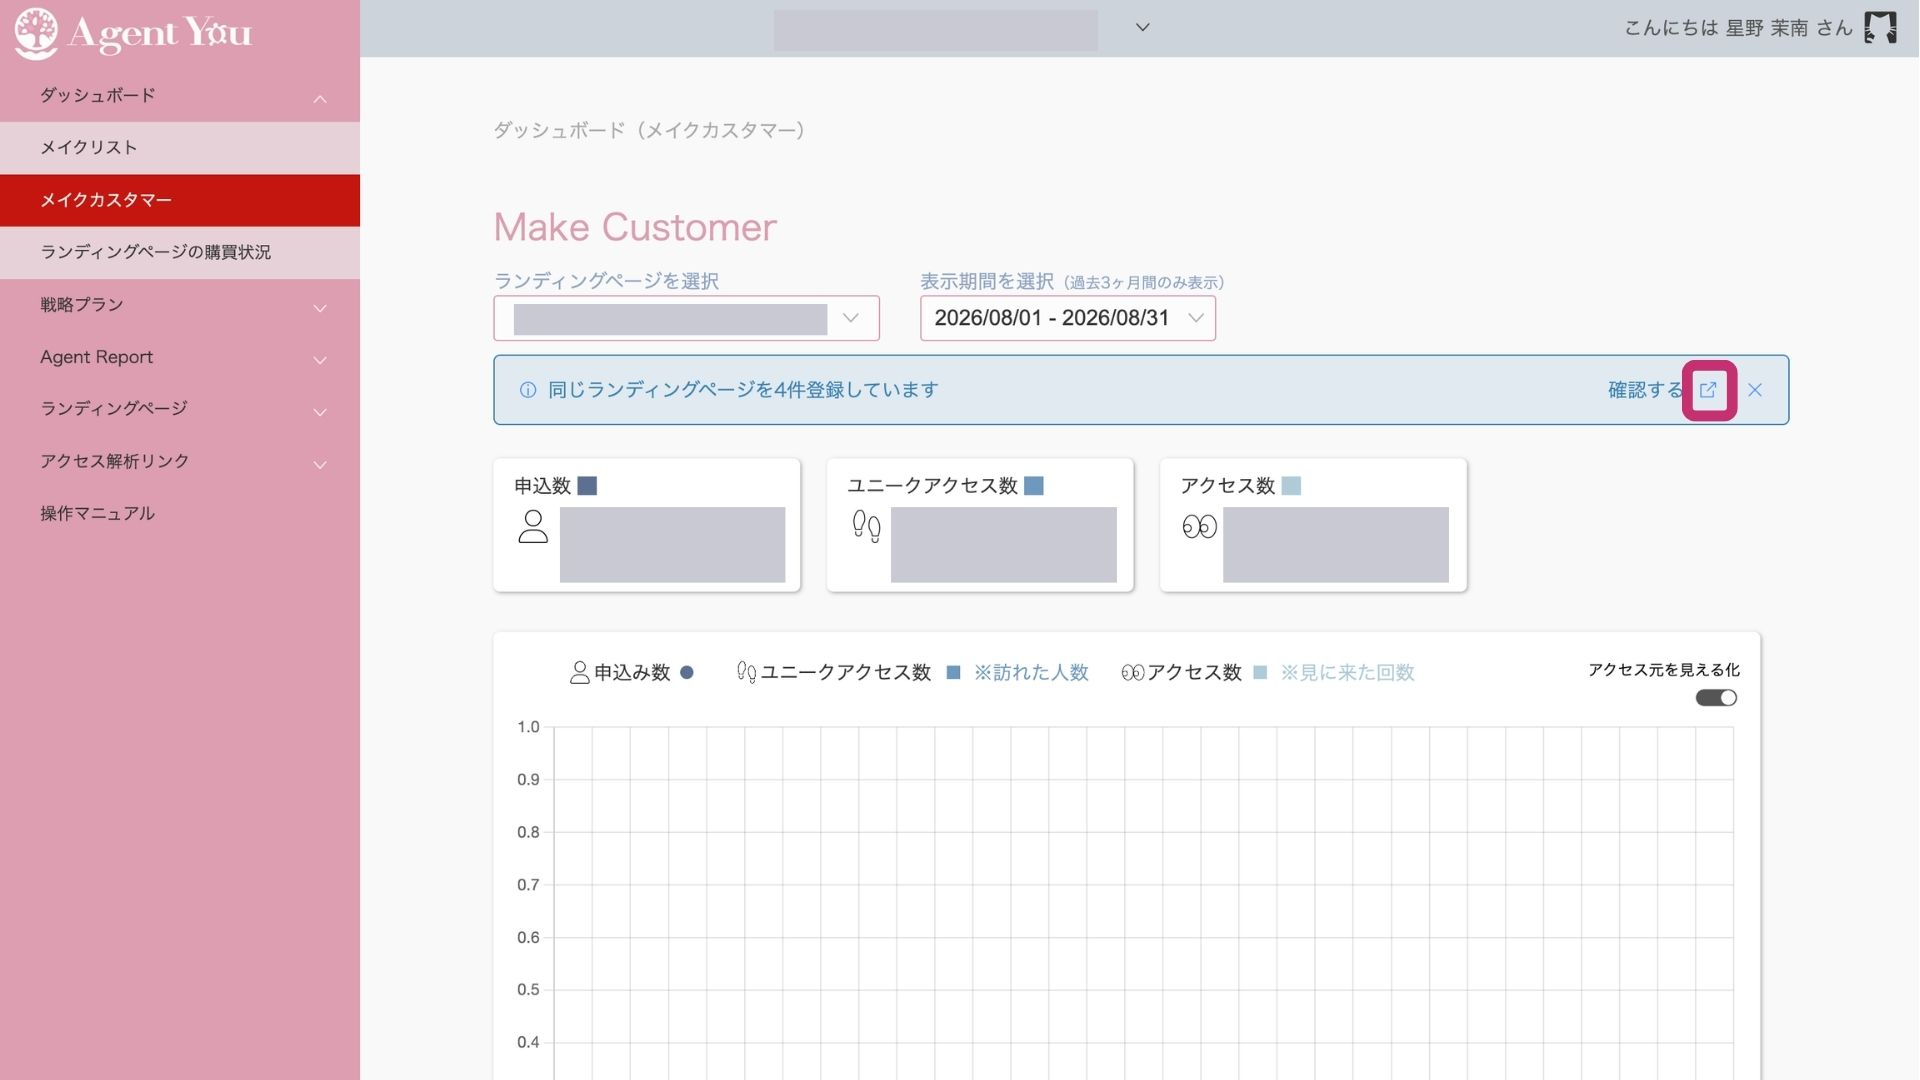
Task: Open the 表示期間 date range dropdown
Action: tap(1068, 318)
